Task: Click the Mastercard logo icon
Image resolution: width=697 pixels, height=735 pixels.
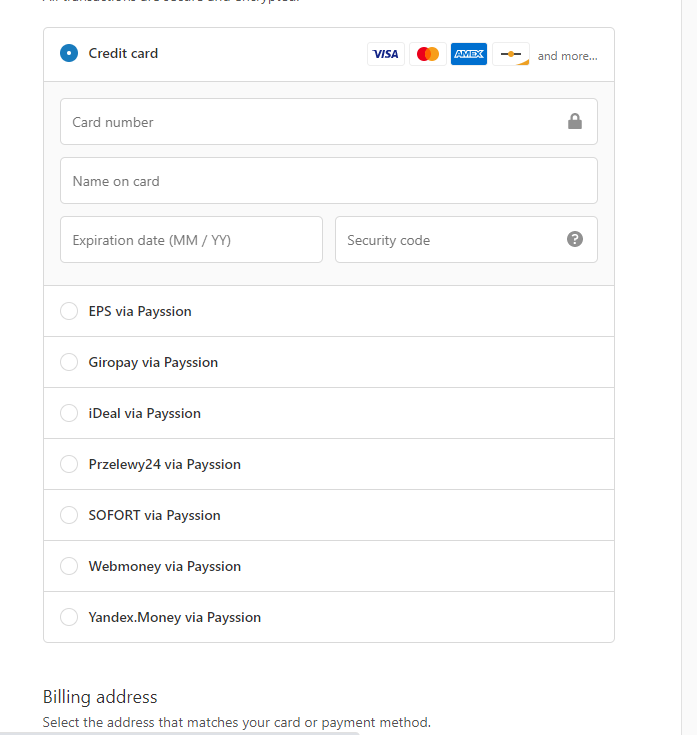Action: (x=427, y=54)
